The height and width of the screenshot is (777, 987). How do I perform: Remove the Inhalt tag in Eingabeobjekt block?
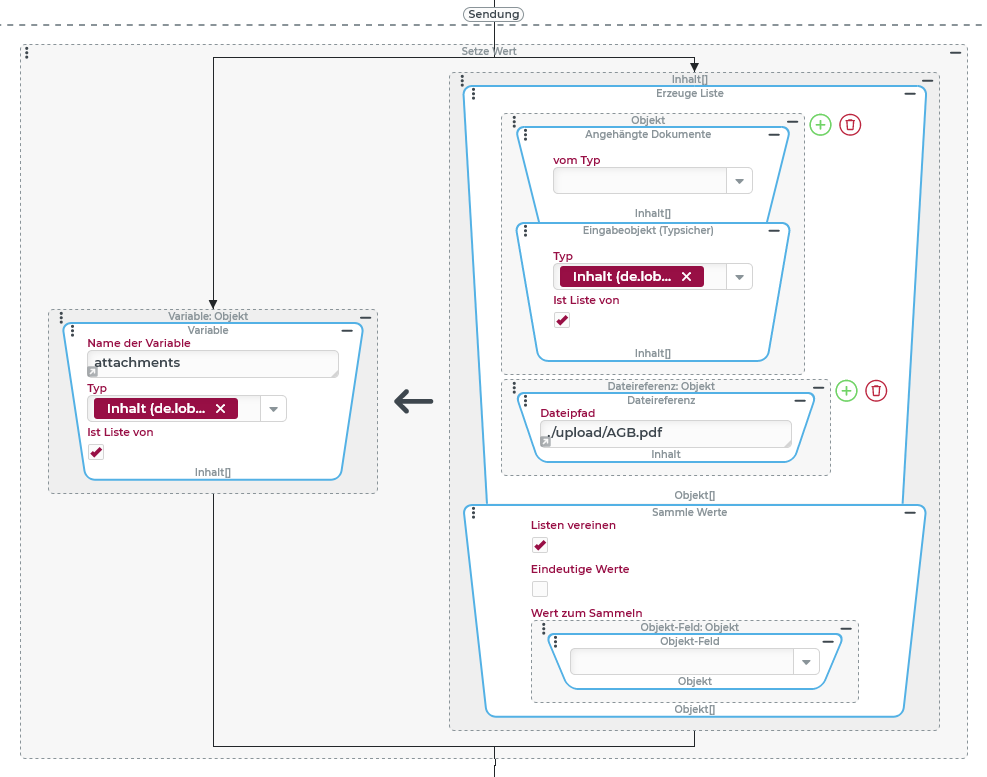coord(686,277)
